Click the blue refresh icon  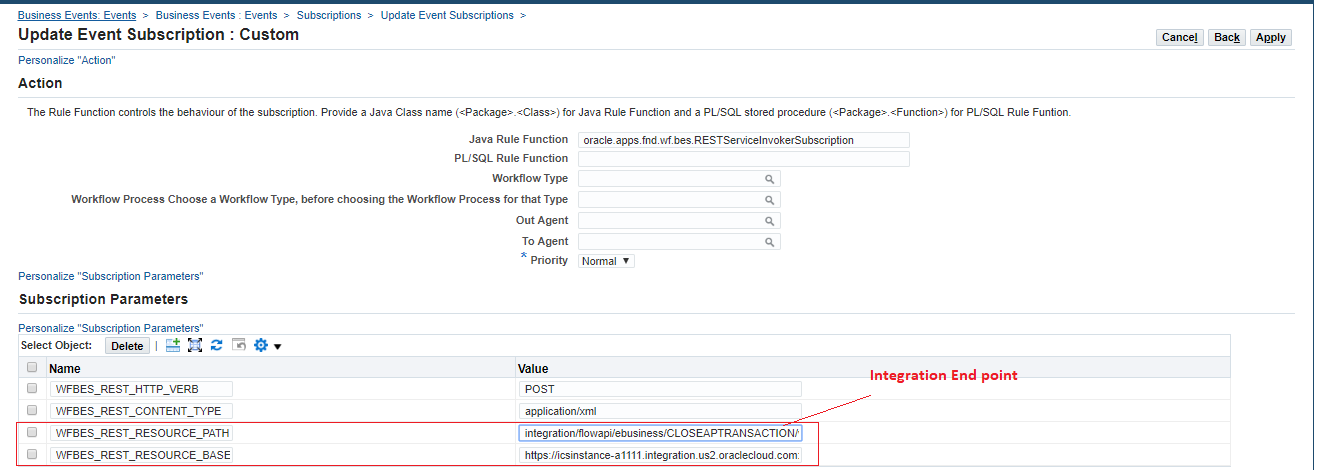(216, 345)
